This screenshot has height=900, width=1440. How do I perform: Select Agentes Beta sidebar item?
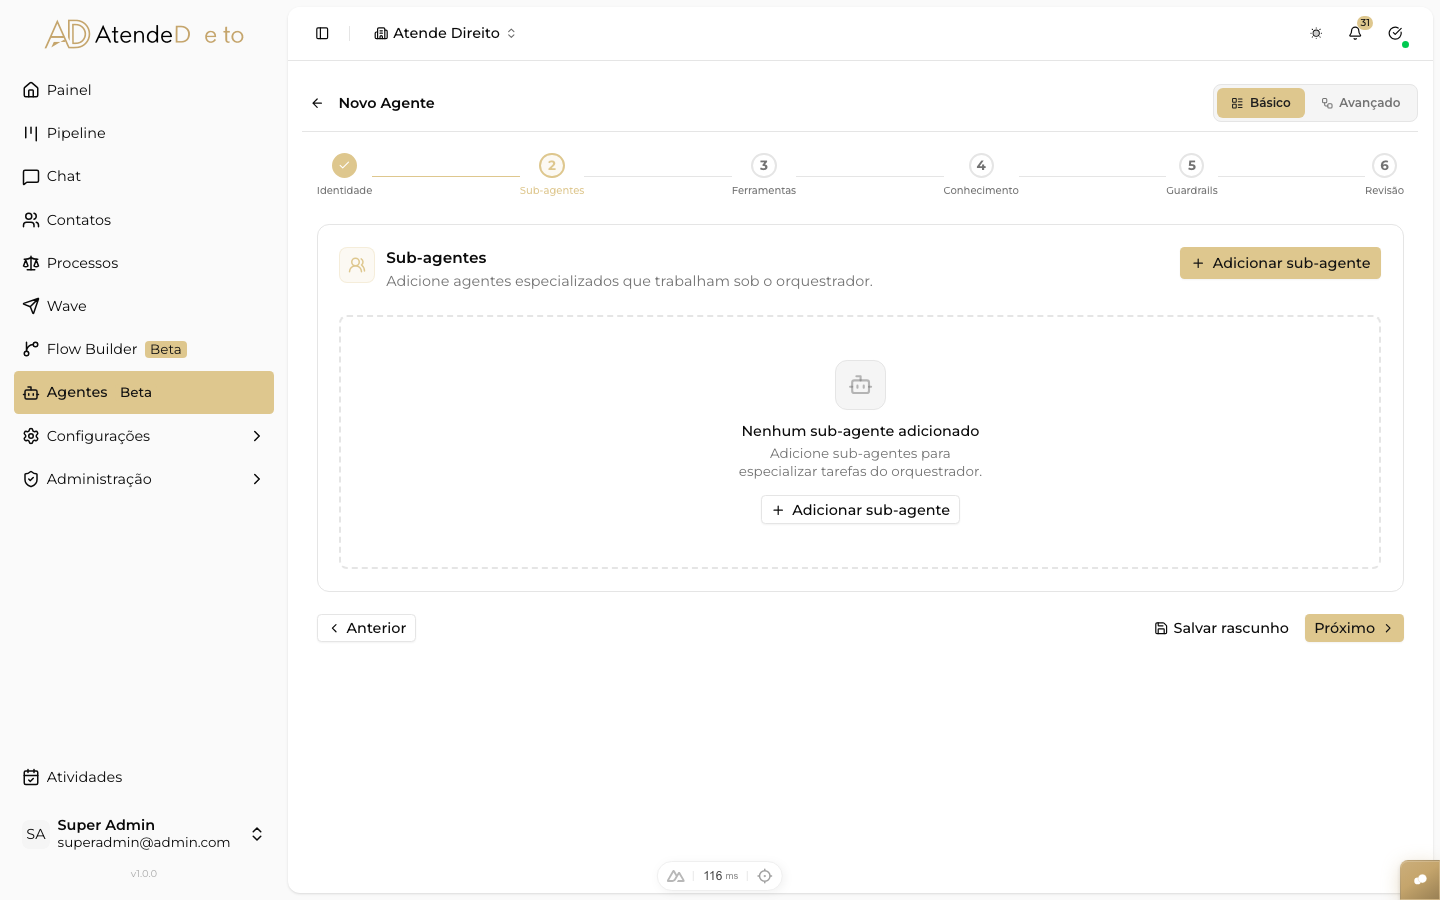(x=144, y=392)
